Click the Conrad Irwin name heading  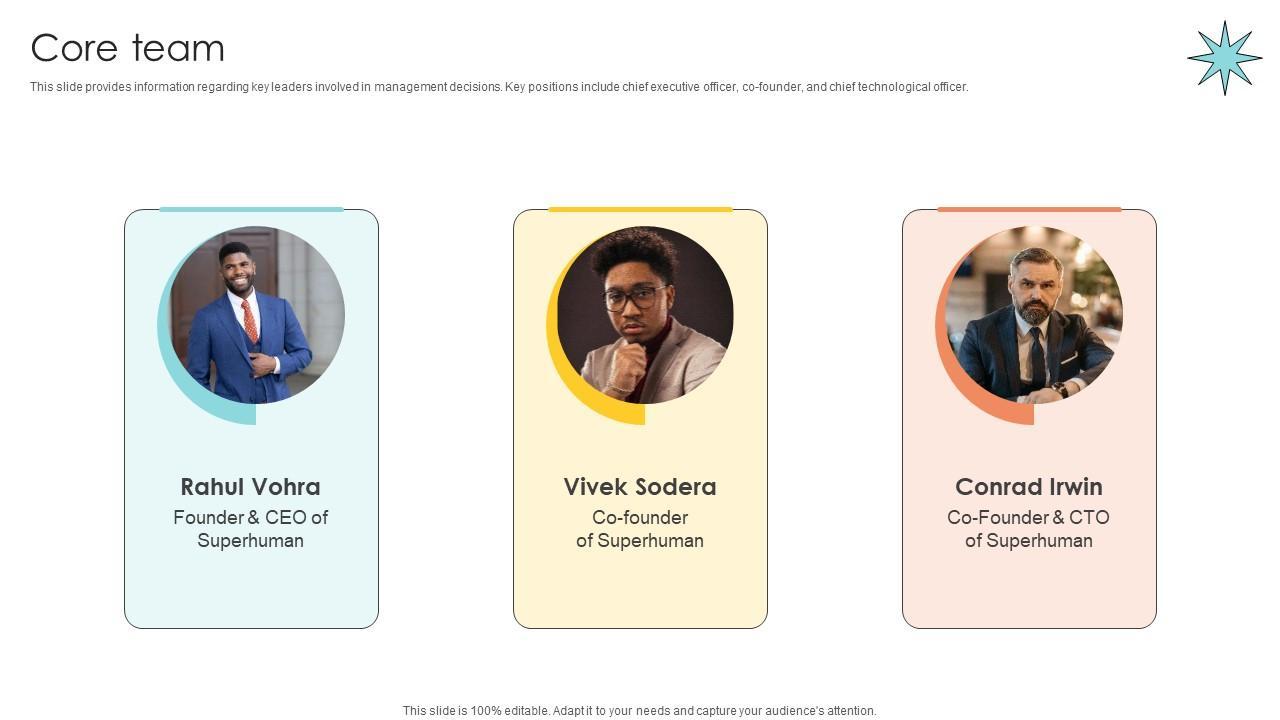click(x=1029, y=487)
